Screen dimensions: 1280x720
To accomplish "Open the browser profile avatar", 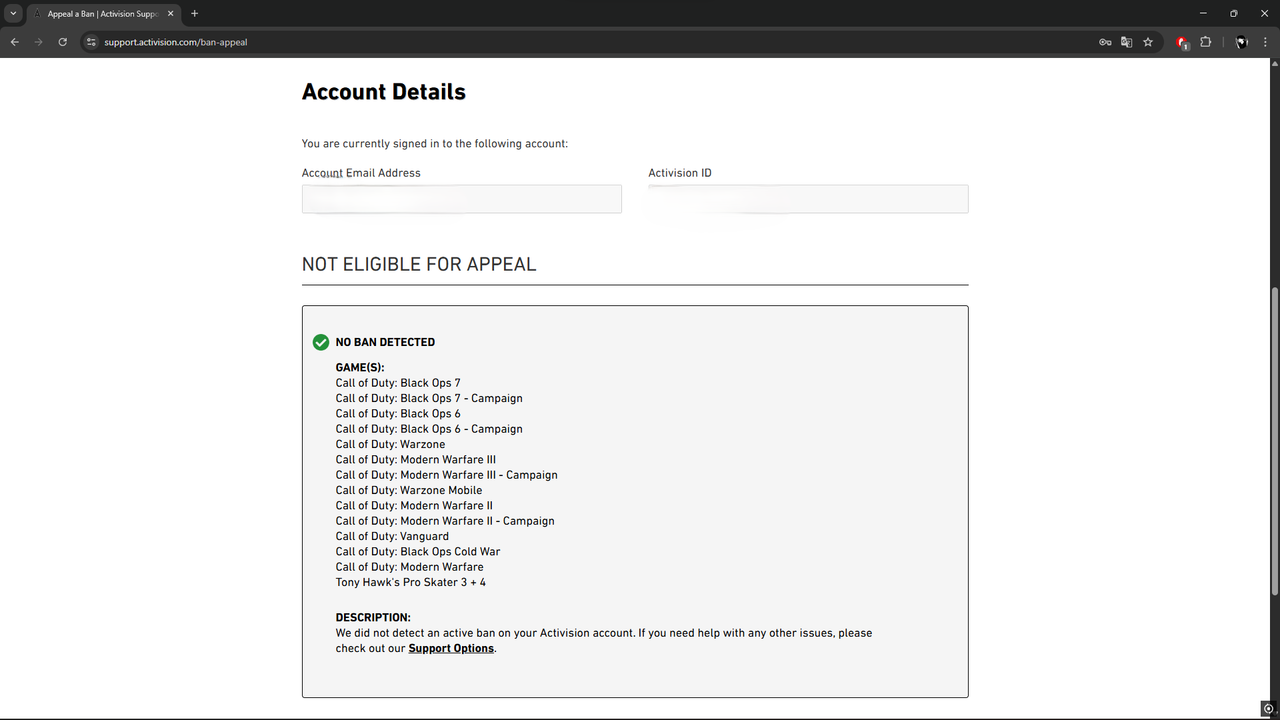I will [1242, 42].
